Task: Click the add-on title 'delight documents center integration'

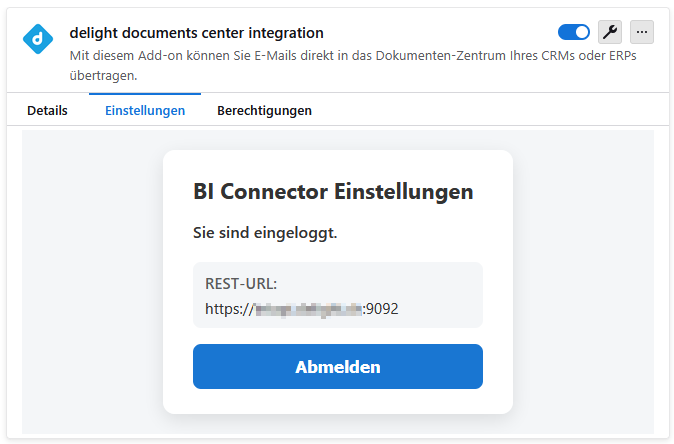Action: pos(196,33)
